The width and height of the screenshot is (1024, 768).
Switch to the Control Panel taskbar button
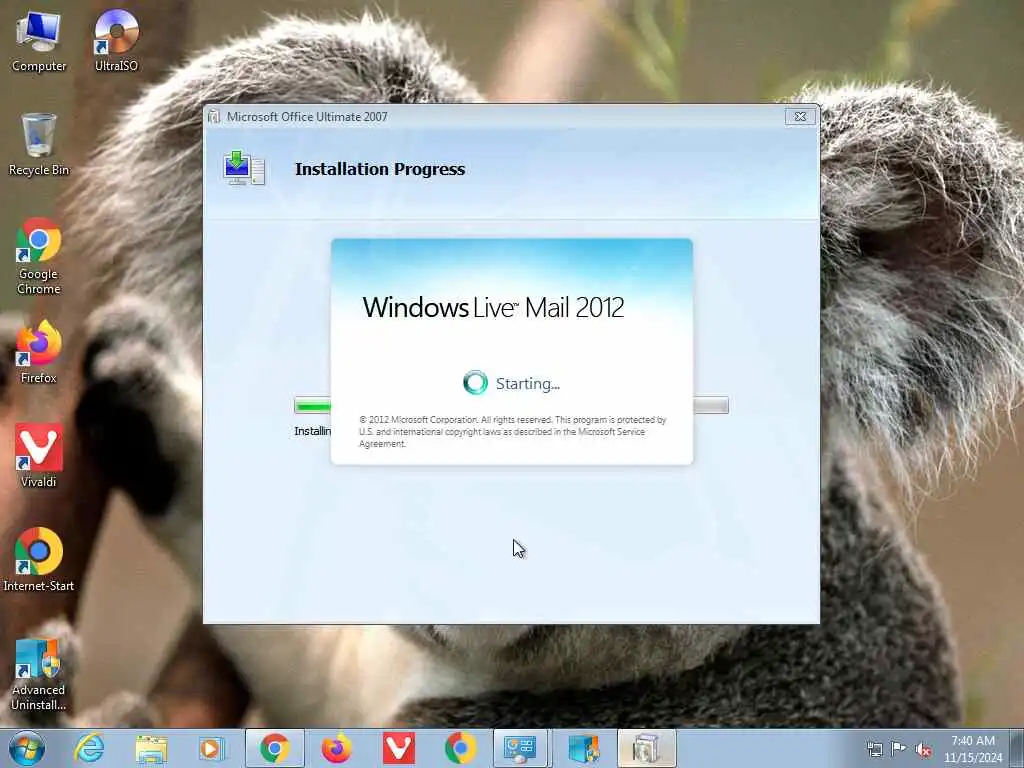tap(520, 748)
